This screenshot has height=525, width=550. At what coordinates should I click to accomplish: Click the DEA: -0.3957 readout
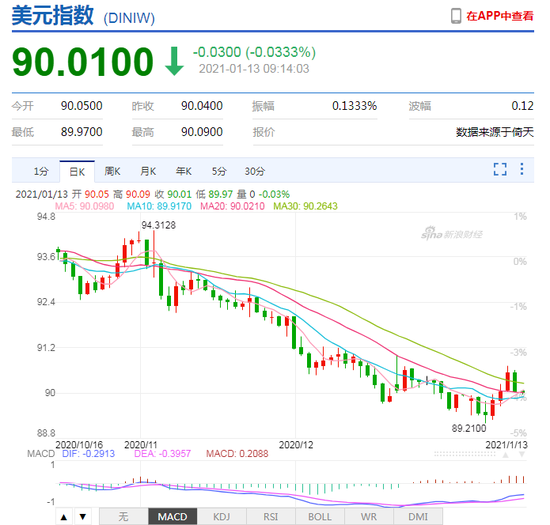point(162,453)
